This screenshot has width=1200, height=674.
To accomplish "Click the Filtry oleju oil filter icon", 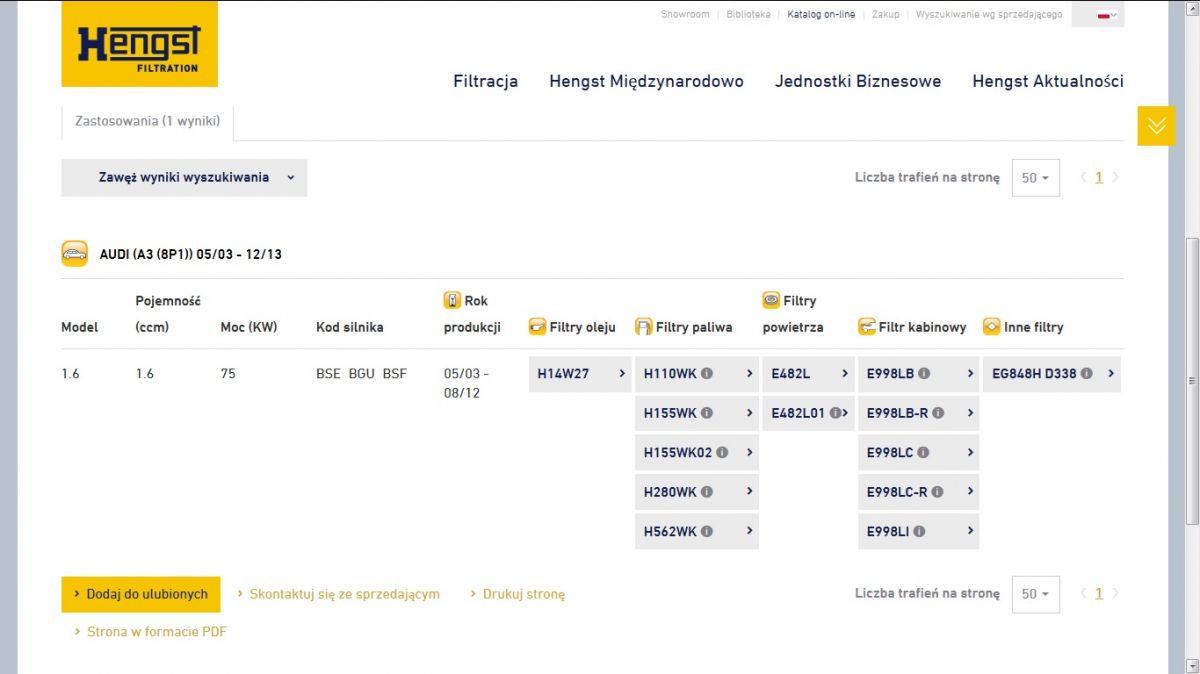I will pos(537,327).
